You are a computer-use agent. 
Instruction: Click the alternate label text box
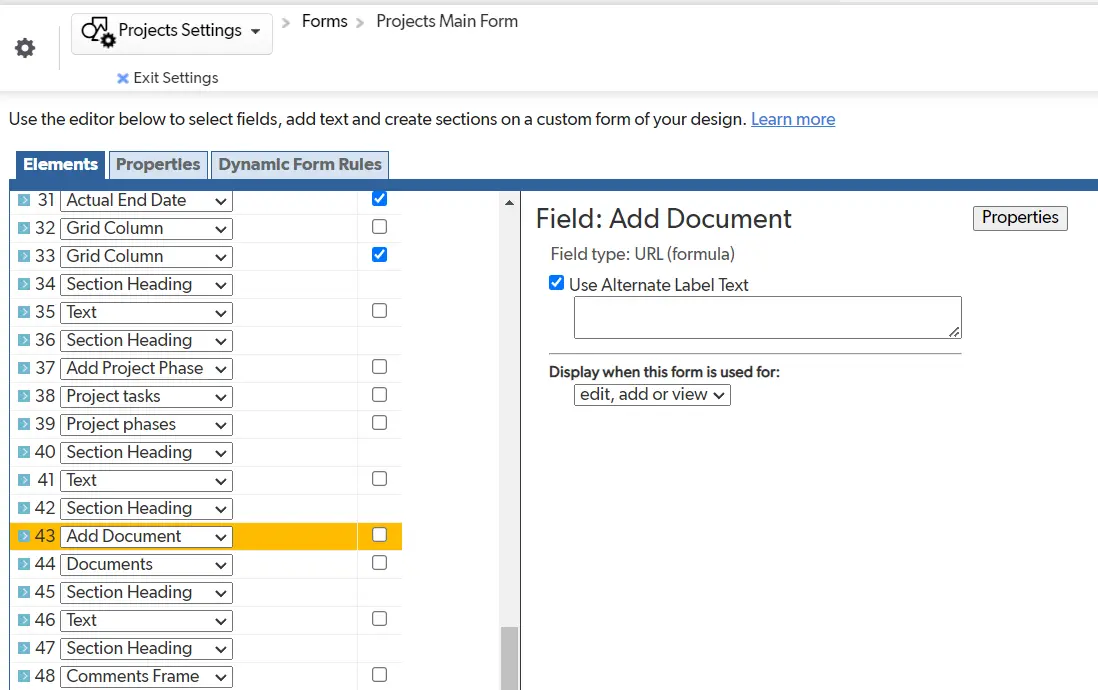tap(767, 317)
